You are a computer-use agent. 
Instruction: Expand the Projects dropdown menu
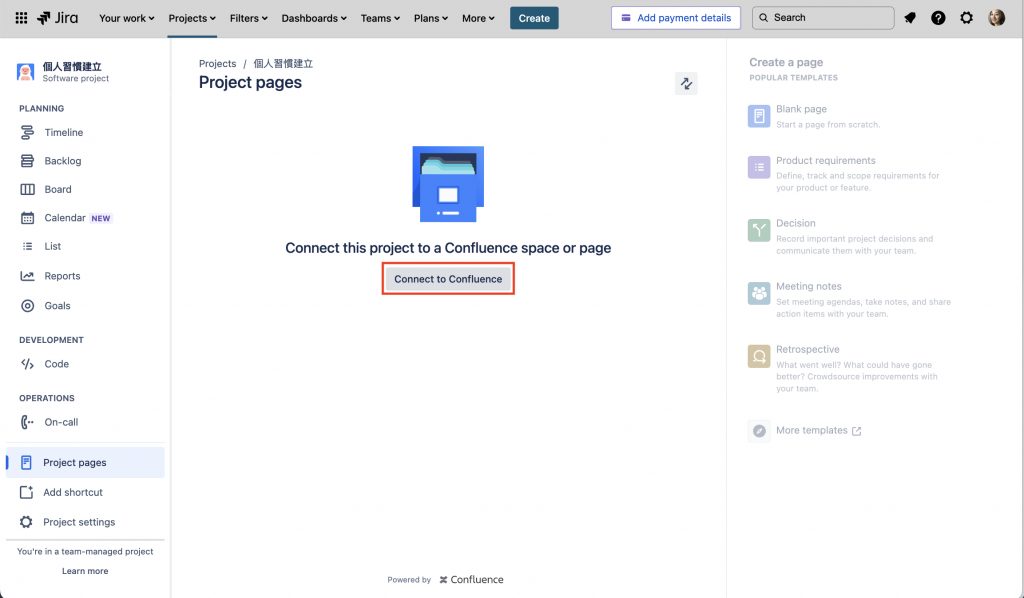tap(192, 18)
